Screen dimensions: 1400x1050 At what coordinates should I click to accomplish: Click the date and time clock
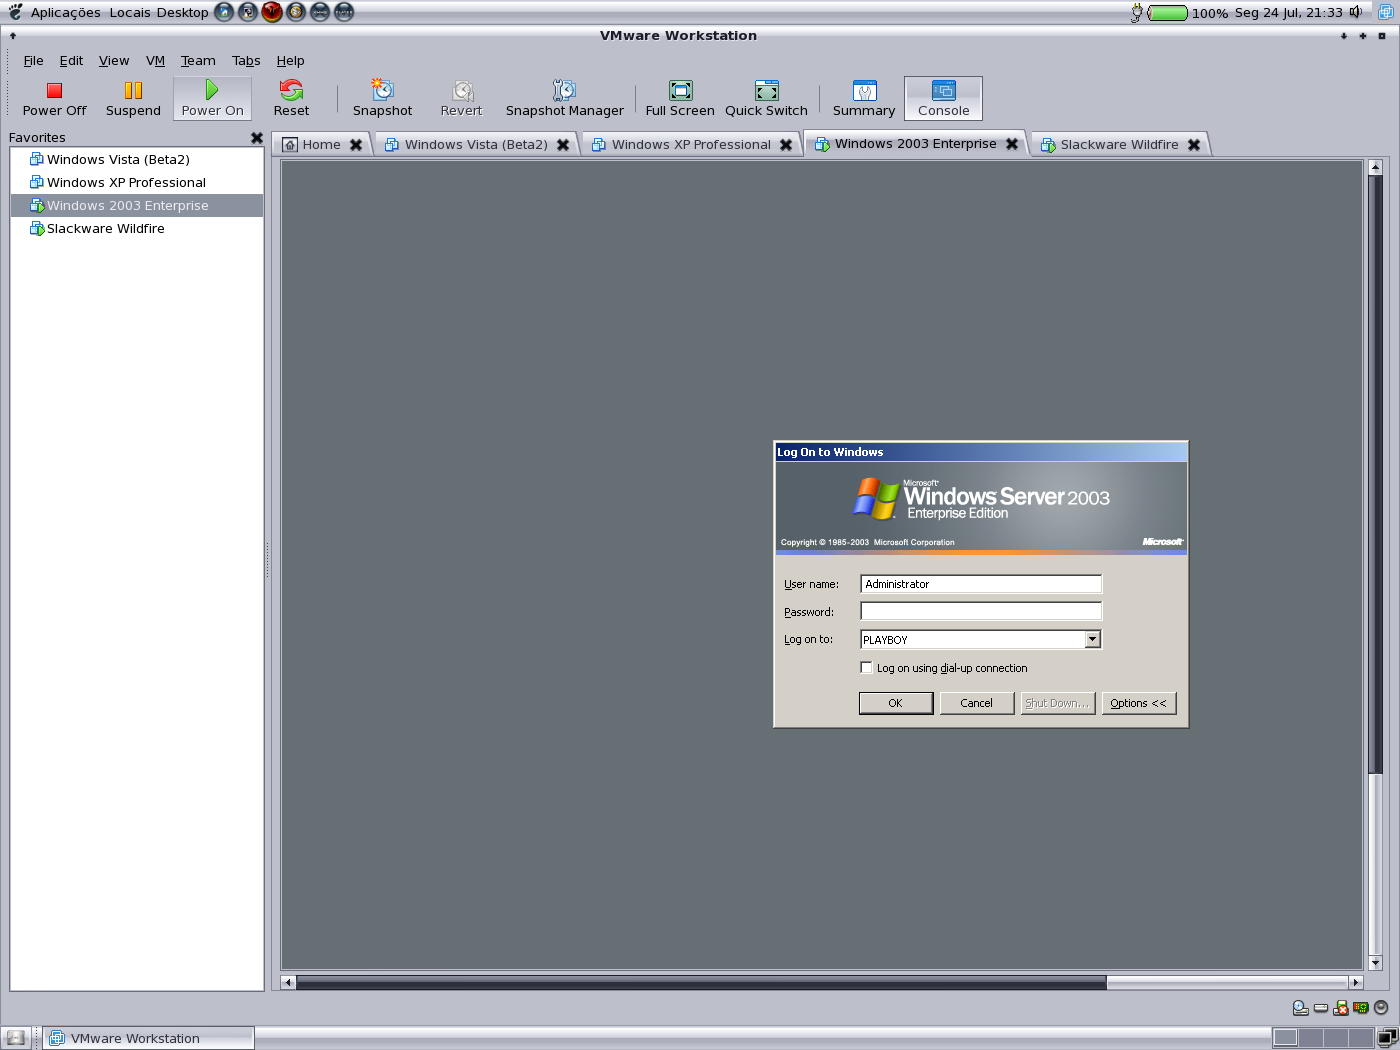pos(1288,13)
